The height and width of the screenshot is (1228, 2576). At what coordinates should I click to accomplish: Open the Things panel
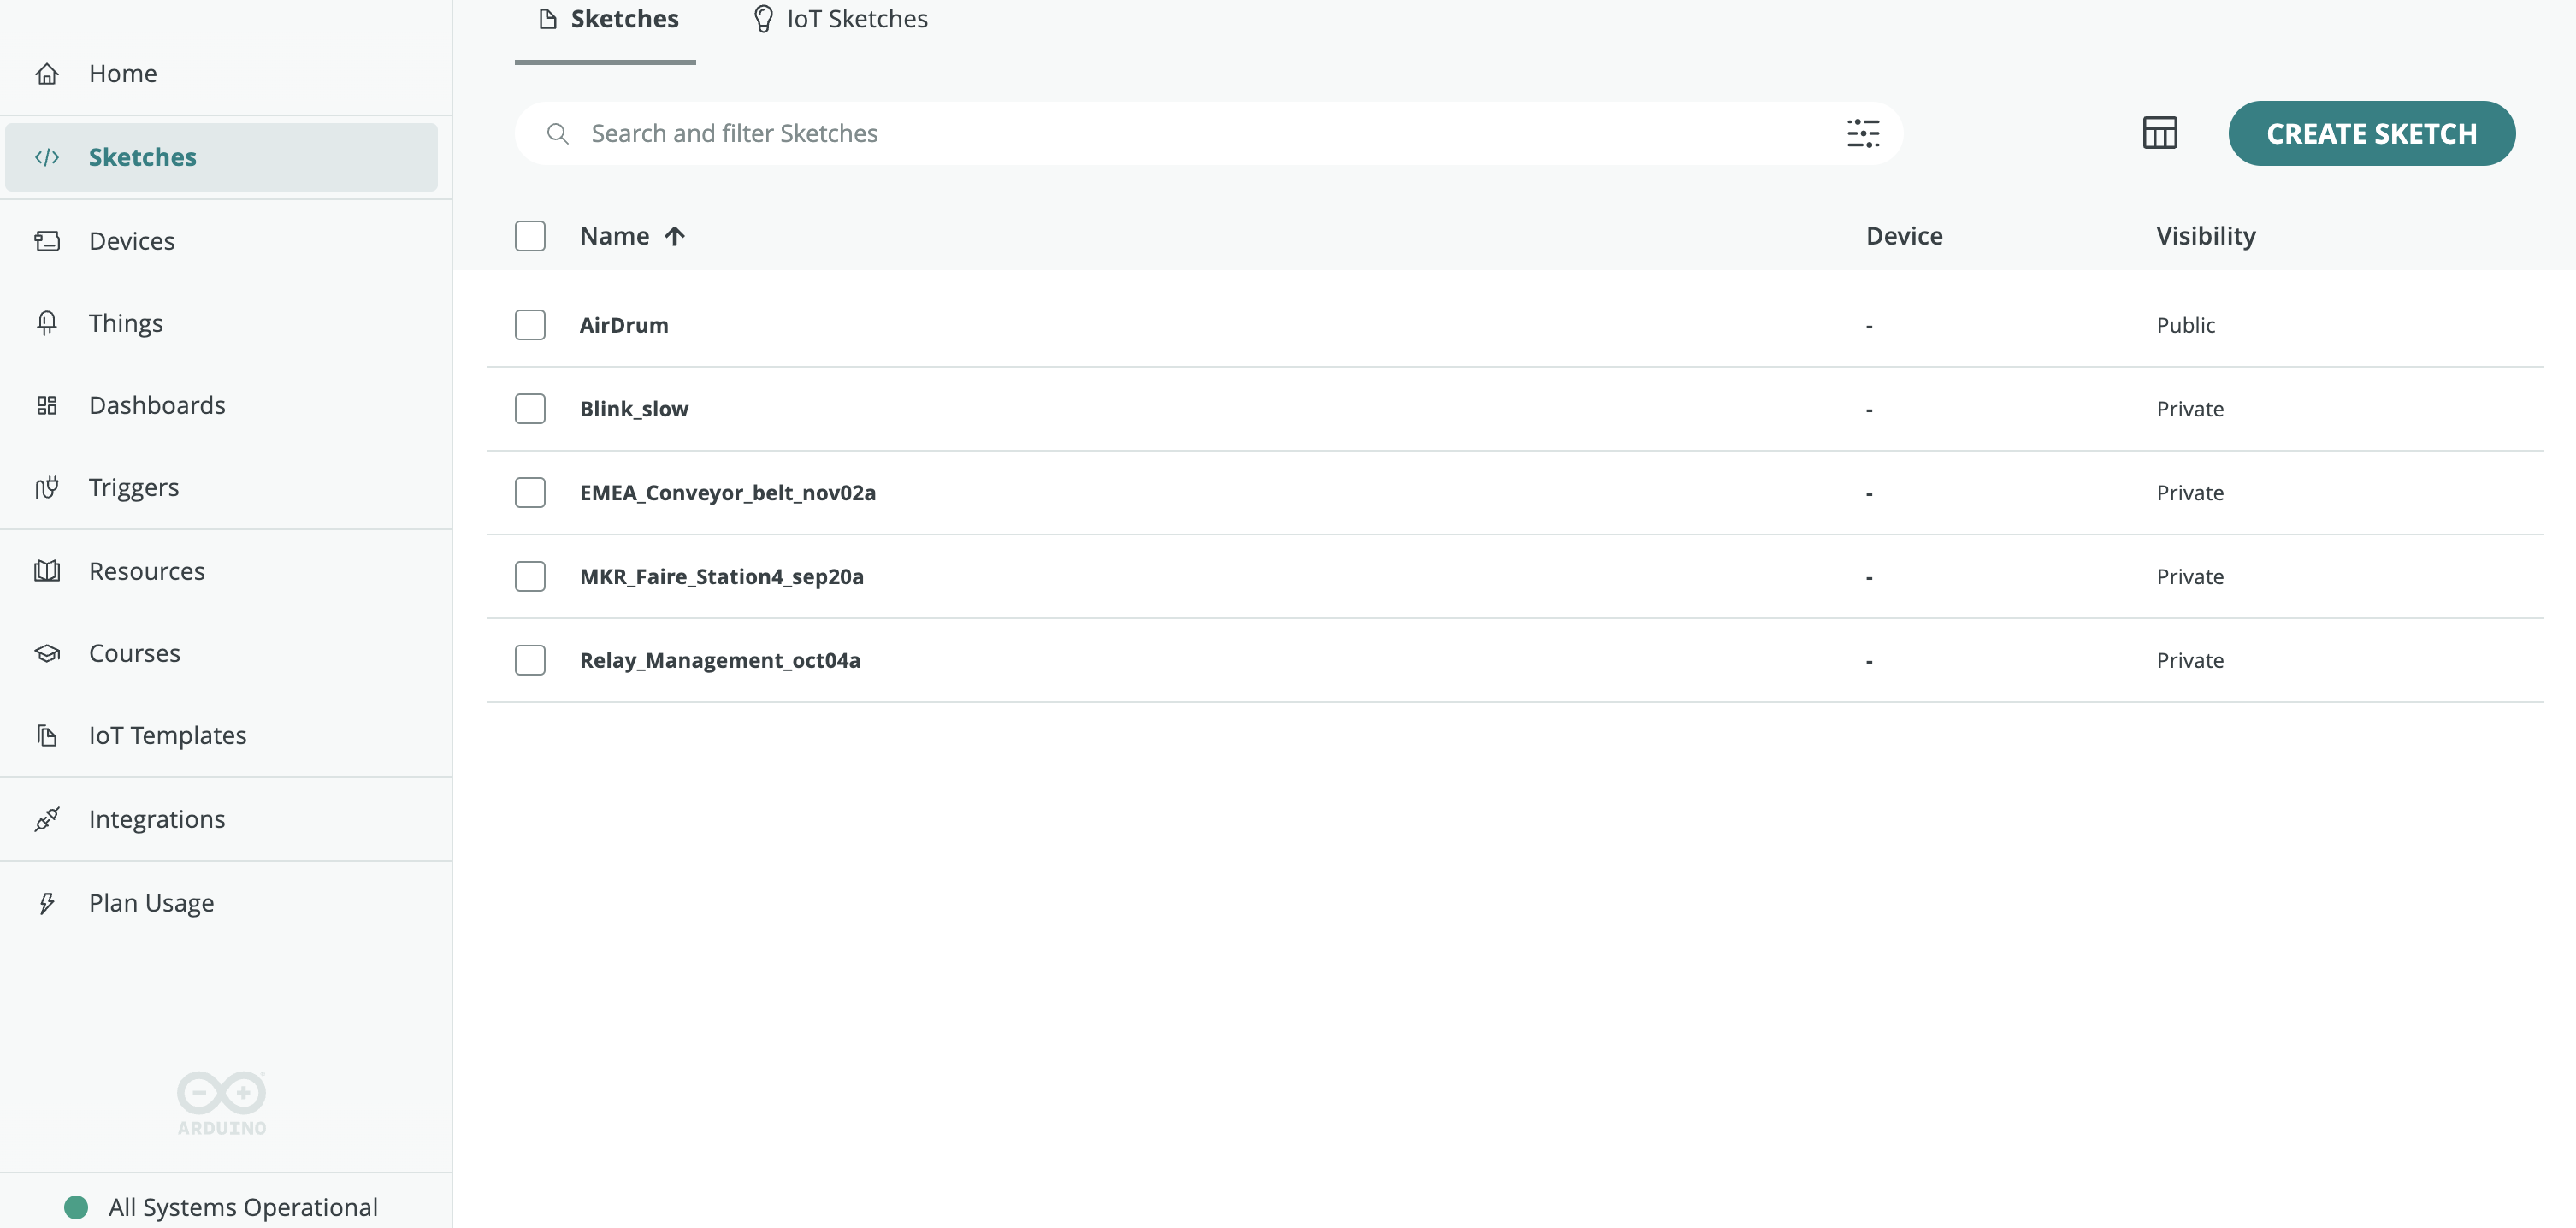pyautogui.click(x=125, y=322)
